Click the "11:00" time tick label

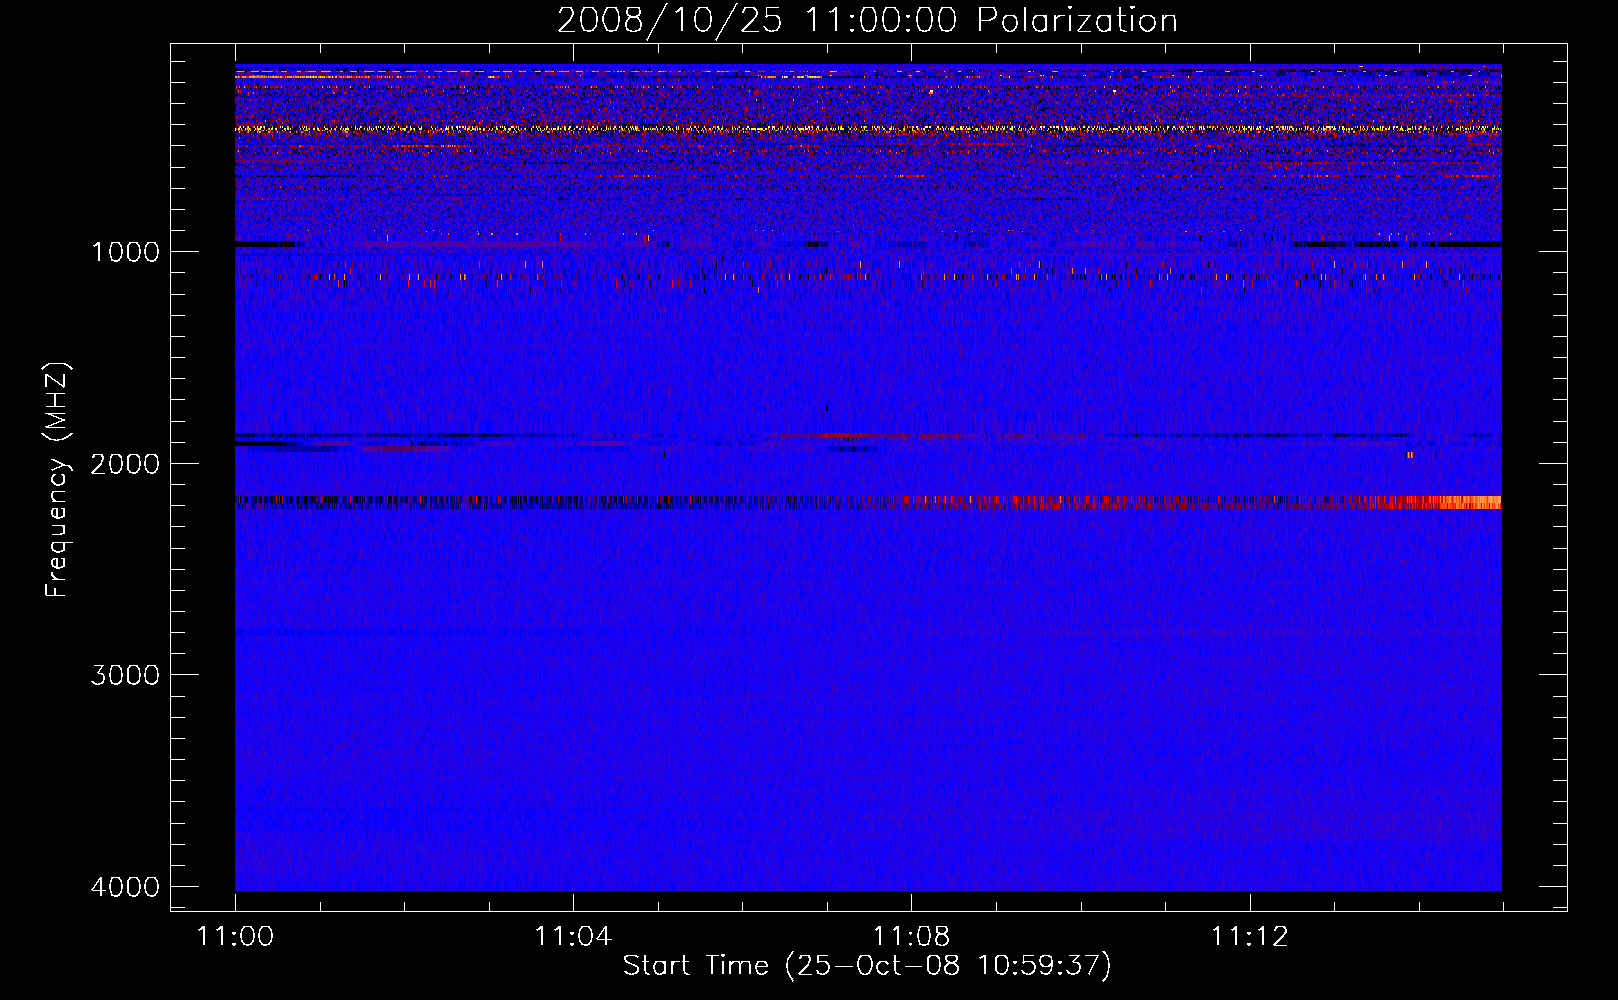(235, 936)
